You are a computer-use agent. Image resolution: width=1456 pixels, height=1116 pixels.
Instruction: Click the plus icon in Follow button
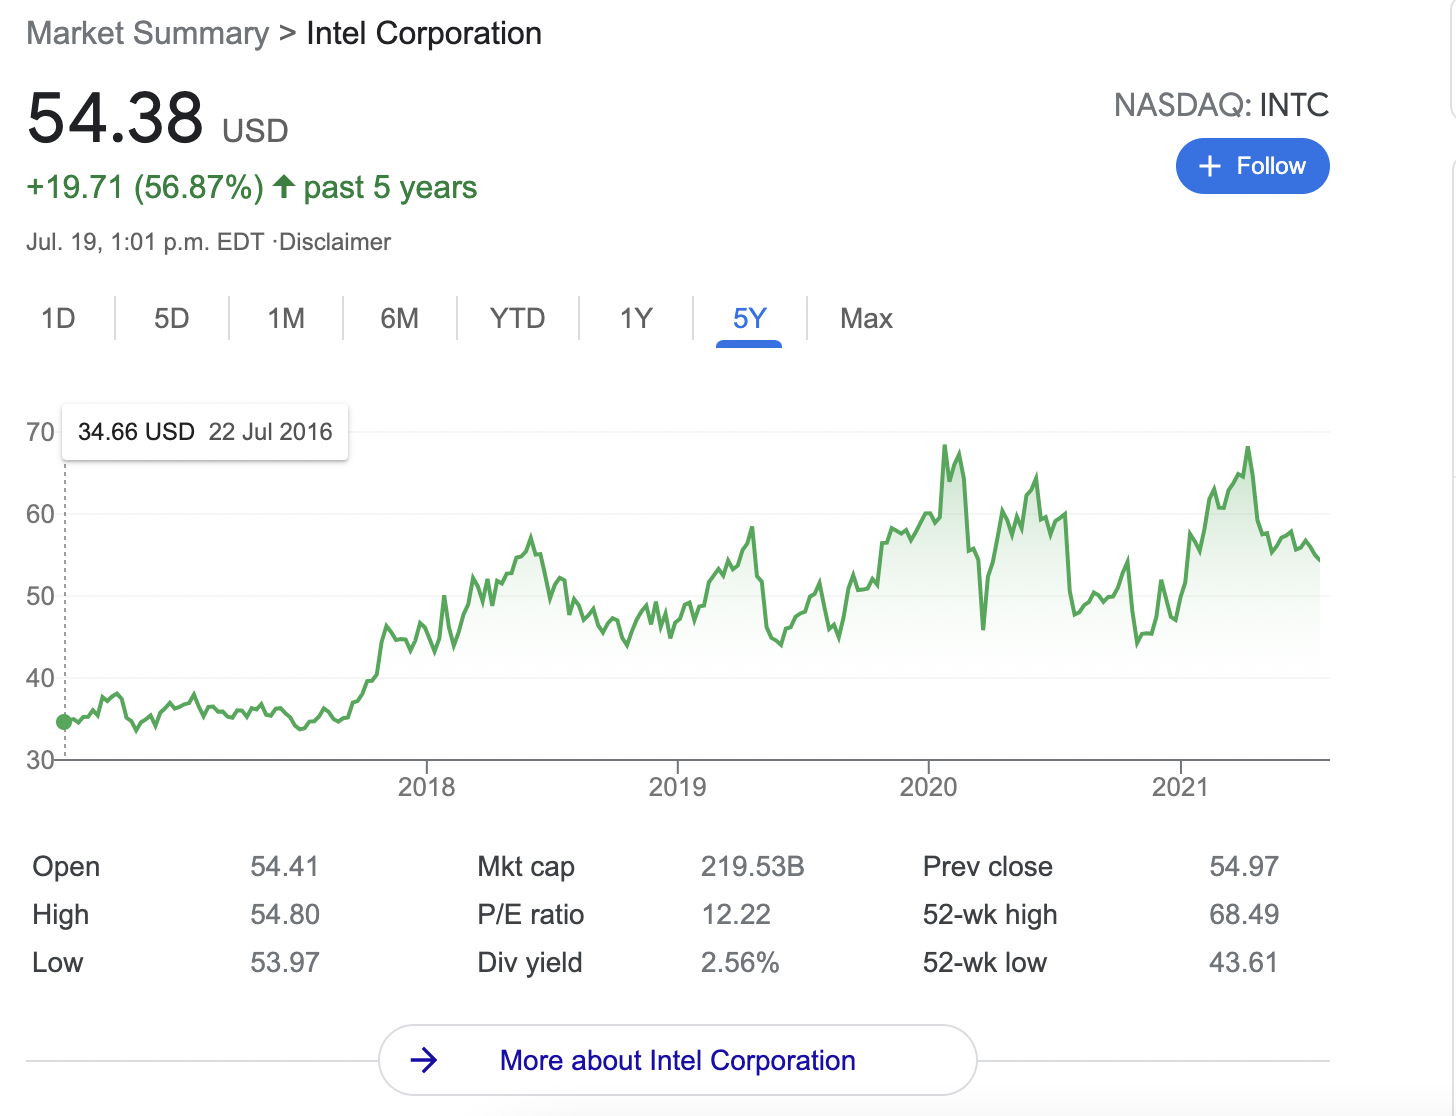(1210, 166)
